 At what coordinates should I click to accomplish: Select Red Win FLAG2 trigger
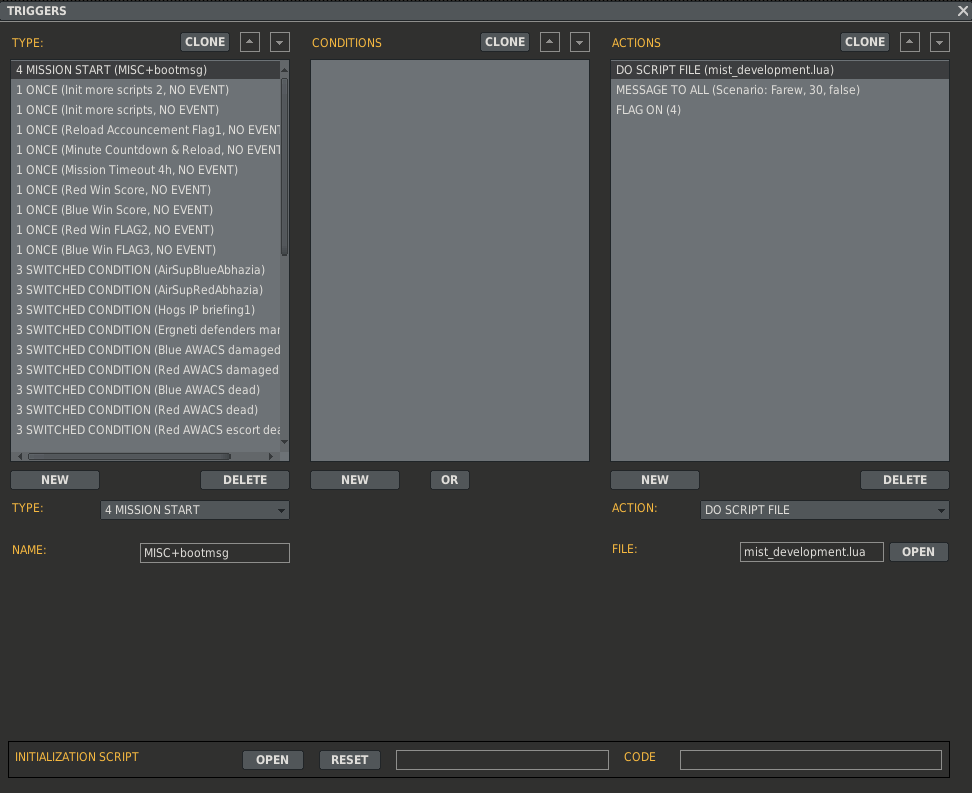(146, 230)
